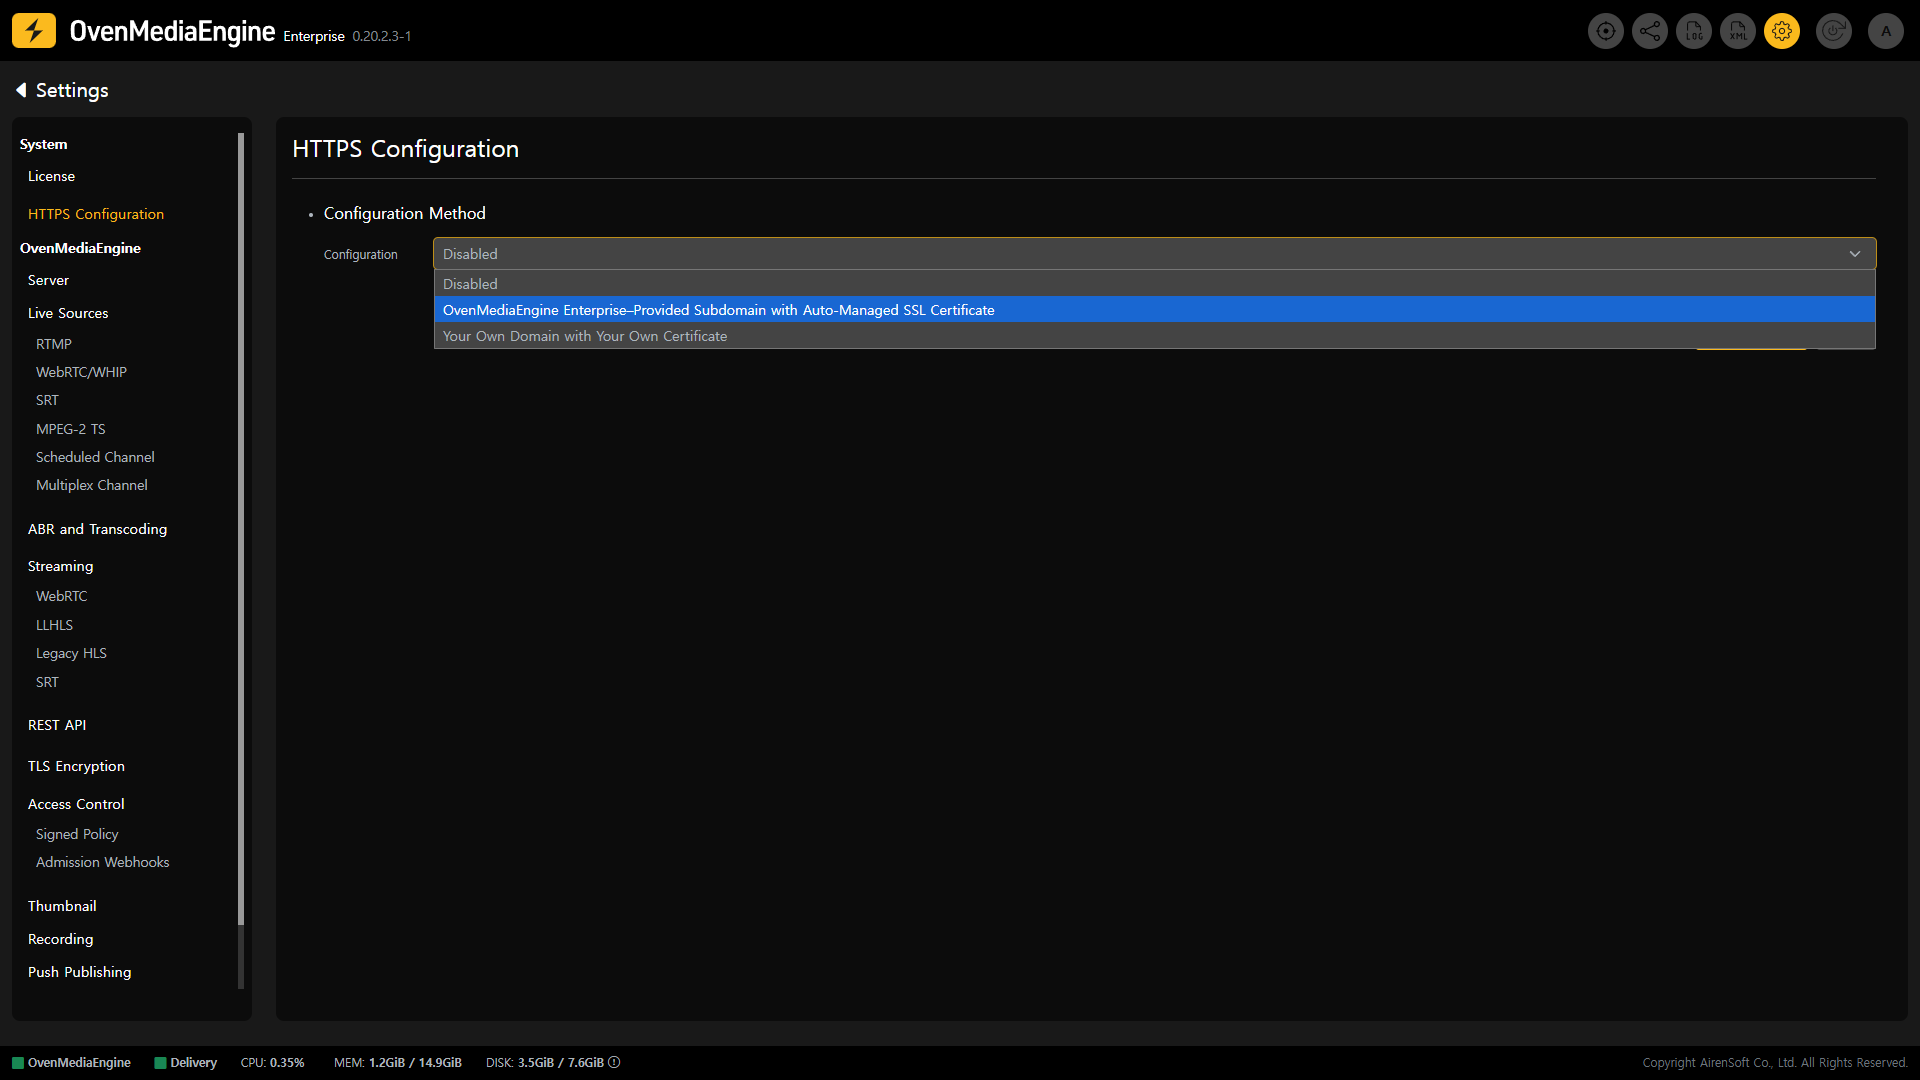Click the restart power icon

[1834, 31]
